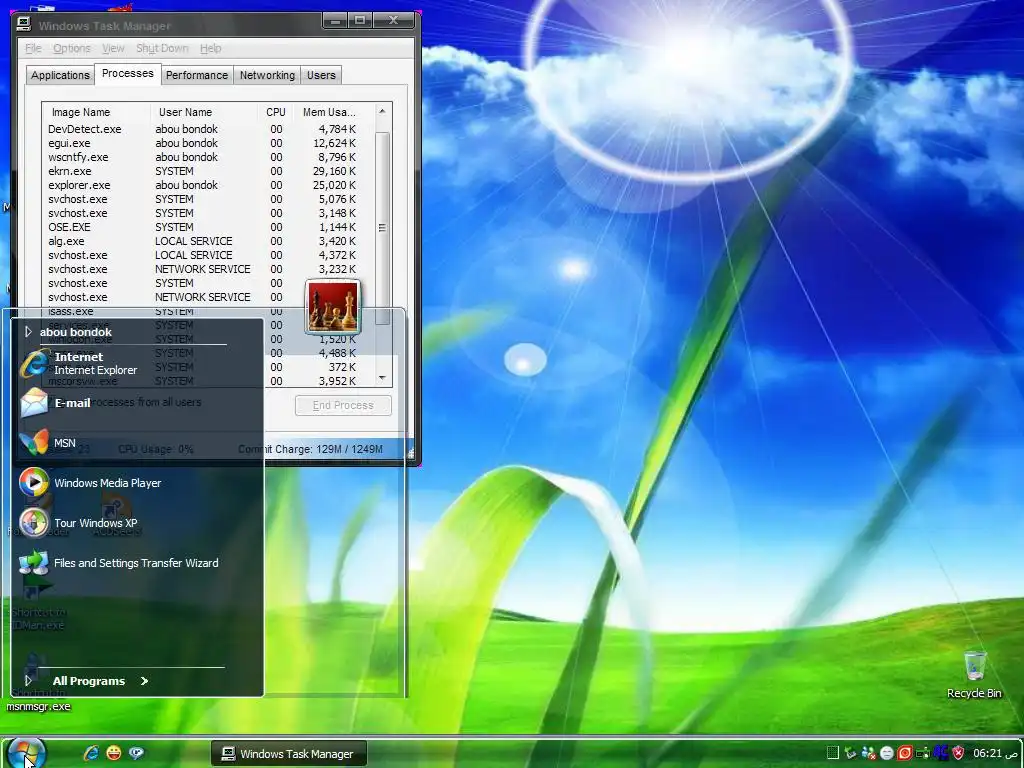
Task: Open All Programs in Start menu
Action: click(89, 680)
